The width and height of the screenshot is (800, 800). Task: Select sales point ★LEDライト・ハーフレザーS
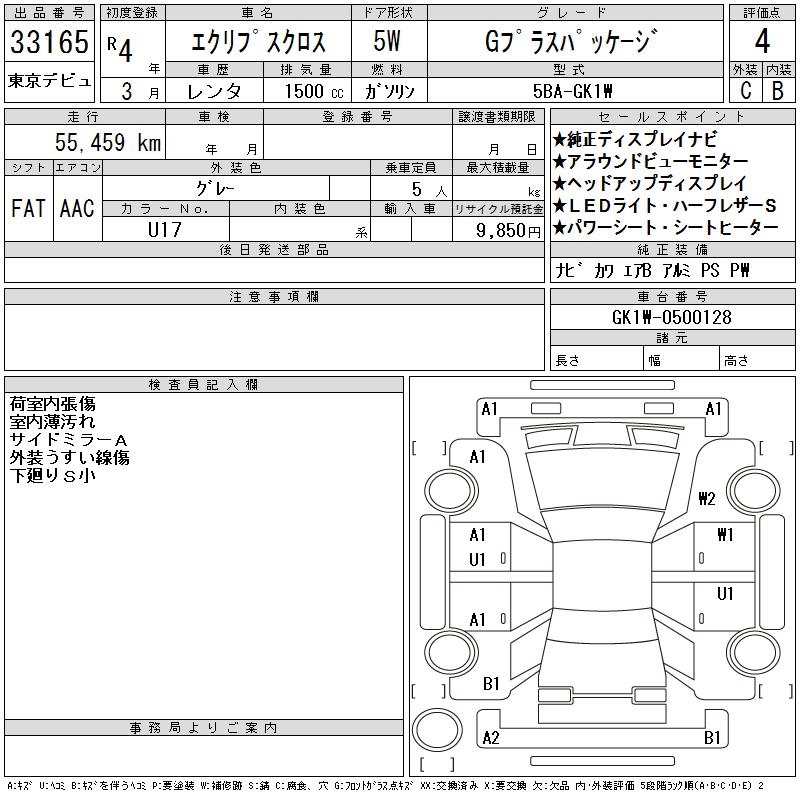[664, 206]
